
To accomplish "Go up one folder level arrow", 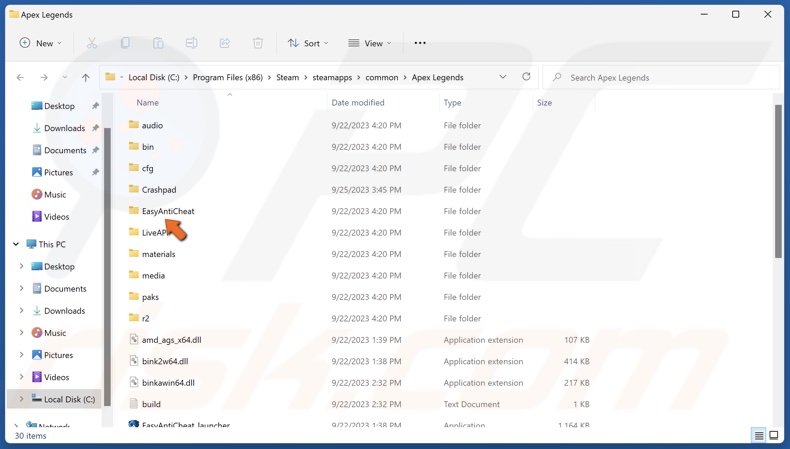I will (x=86, y=78).
